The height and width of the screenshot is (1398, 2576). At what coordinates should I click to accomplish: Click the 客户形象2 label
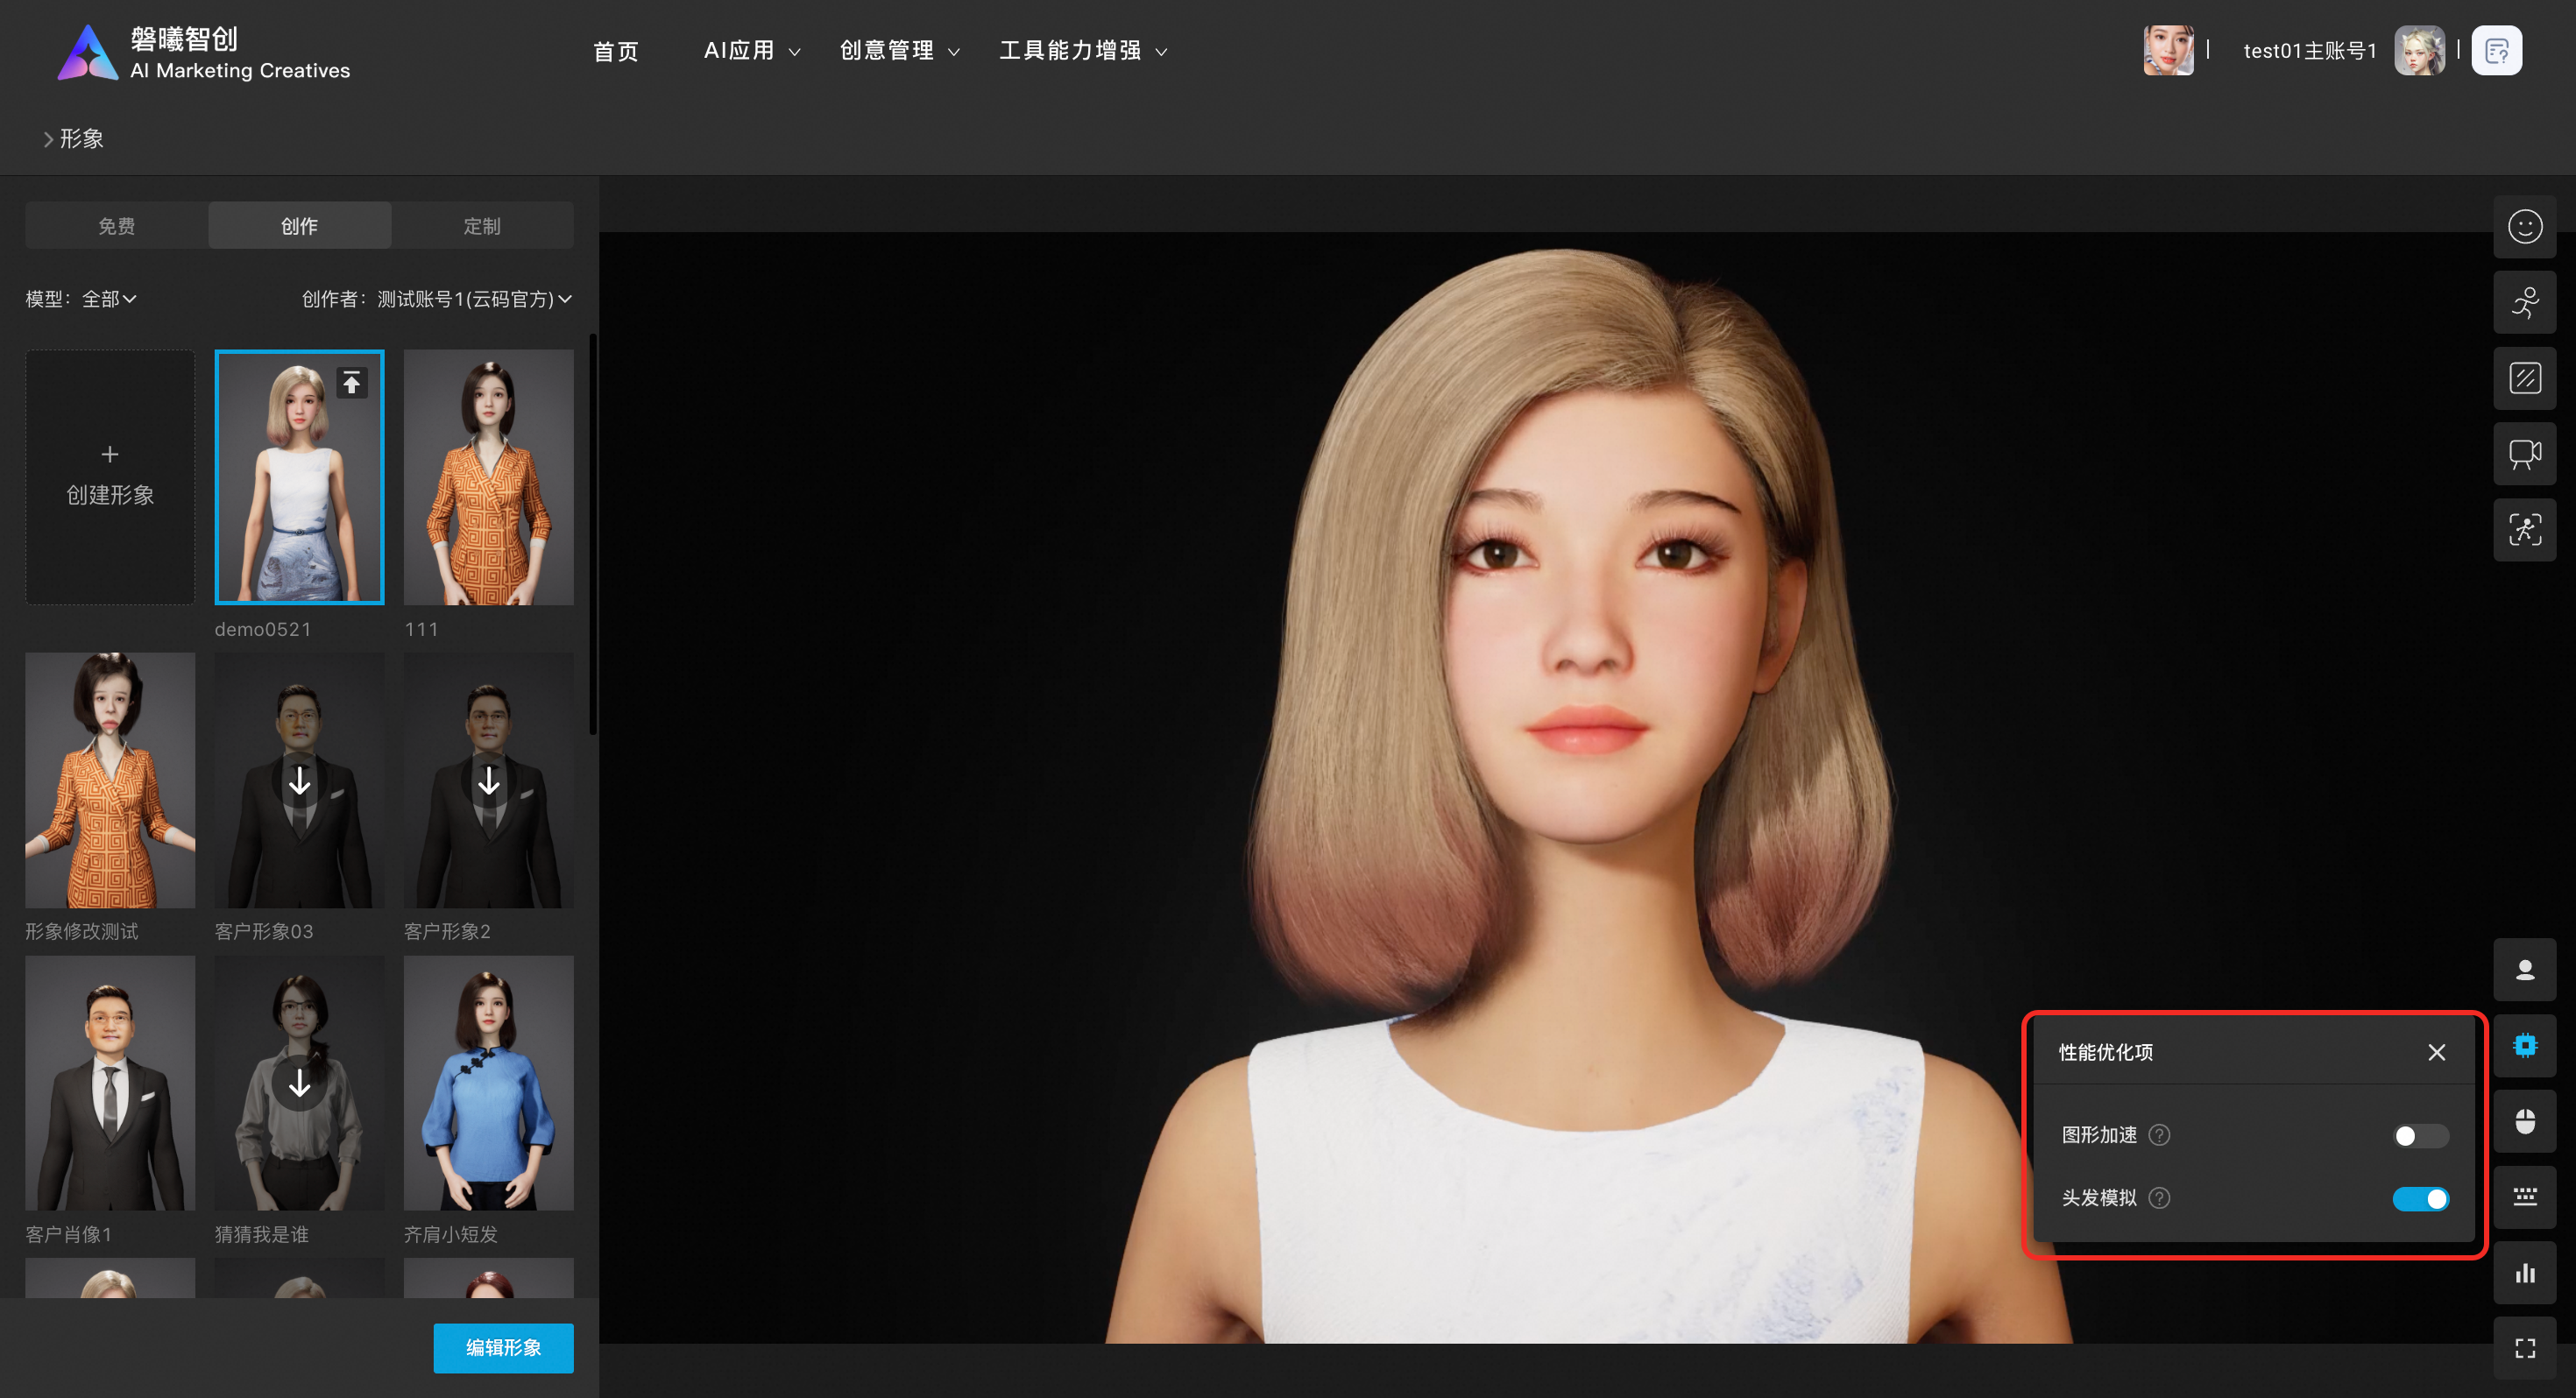point(447,932)
